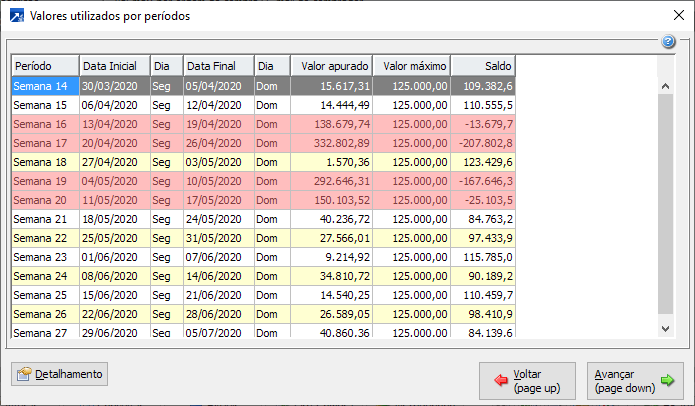
Task: Click the scrollbar down arrow
Action: 665,329
